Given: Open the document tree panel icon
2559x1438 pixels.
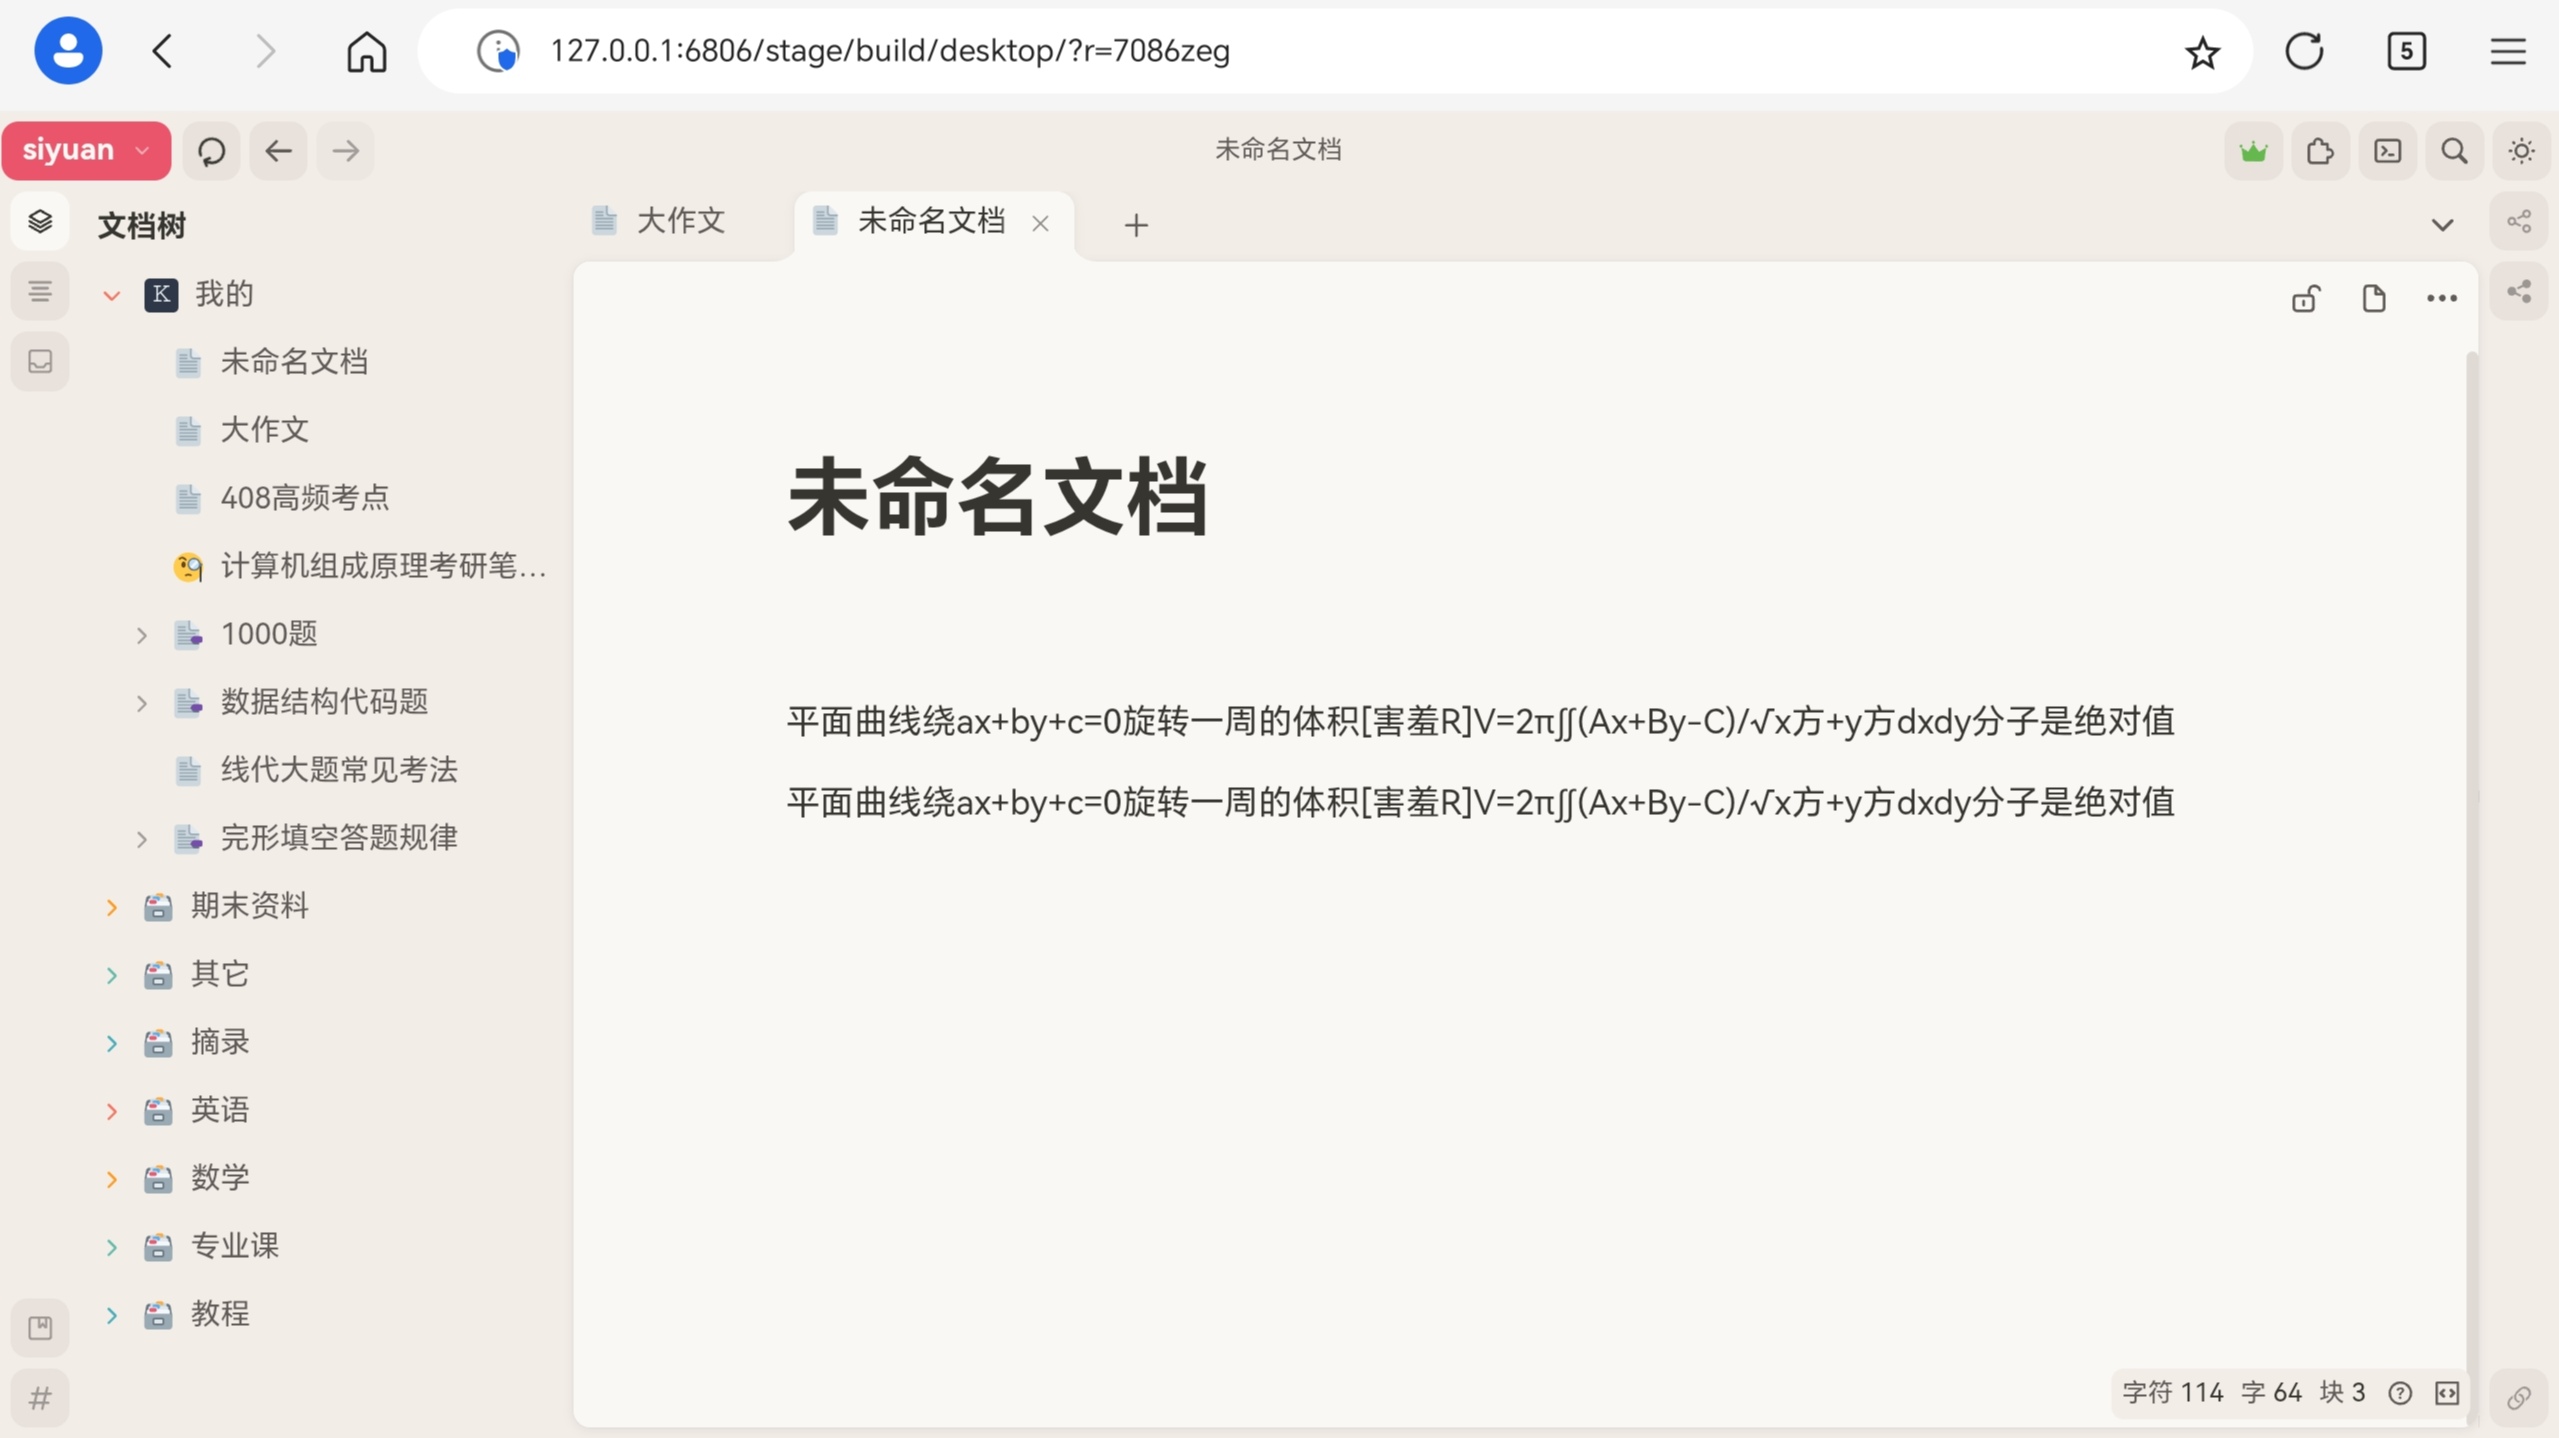Looking at the screenshot, I should tap(39, 221).
